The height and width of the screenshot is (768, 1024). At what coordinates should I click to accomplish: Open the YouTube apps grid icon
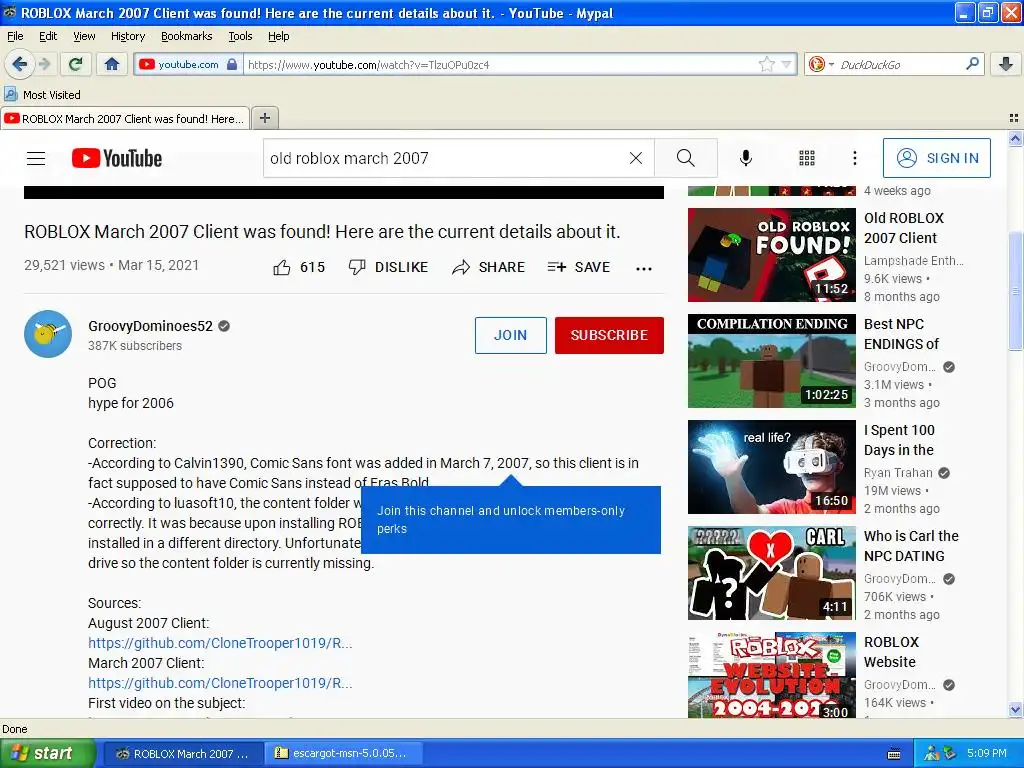tap(807, 158)
